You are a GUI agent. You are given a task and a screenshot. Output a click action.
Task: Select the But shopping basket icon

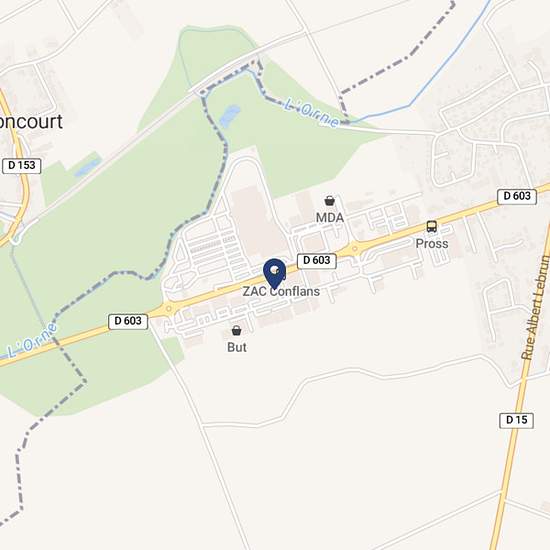pos(237,330)
